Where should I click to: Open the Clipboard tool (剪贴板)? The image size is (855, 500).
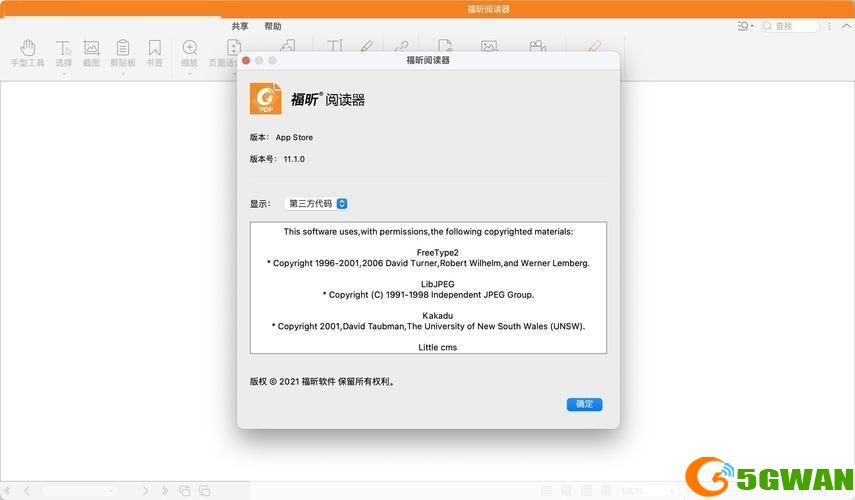click(123, 53)
